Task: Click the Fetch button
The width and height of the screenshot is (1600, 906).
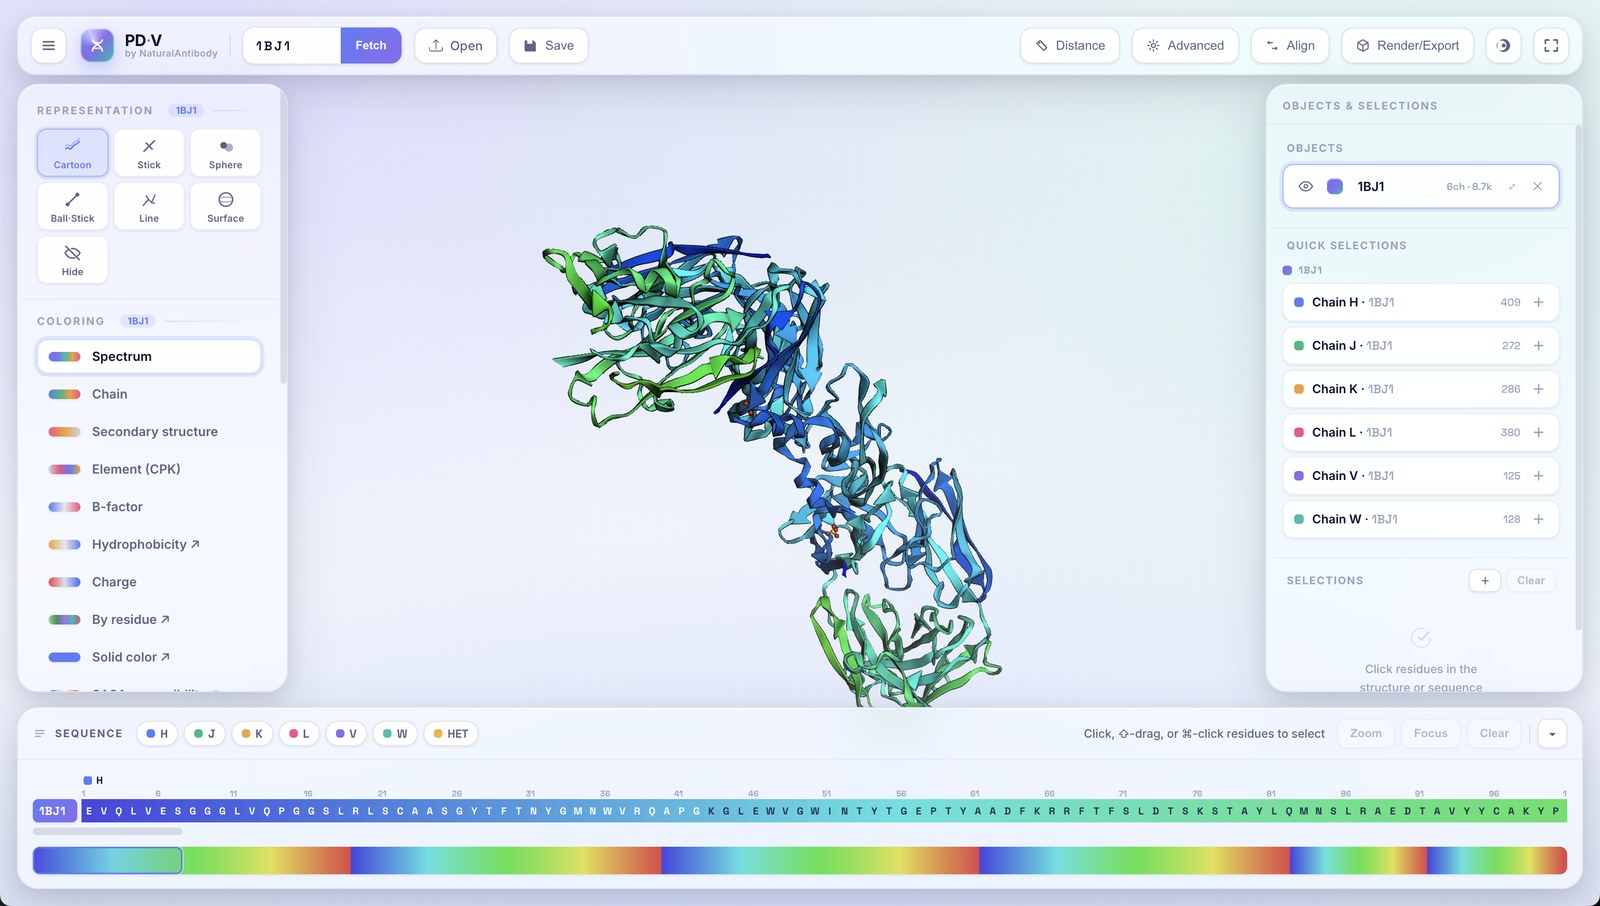Action: pyautogui.click(x=371, y=45)
